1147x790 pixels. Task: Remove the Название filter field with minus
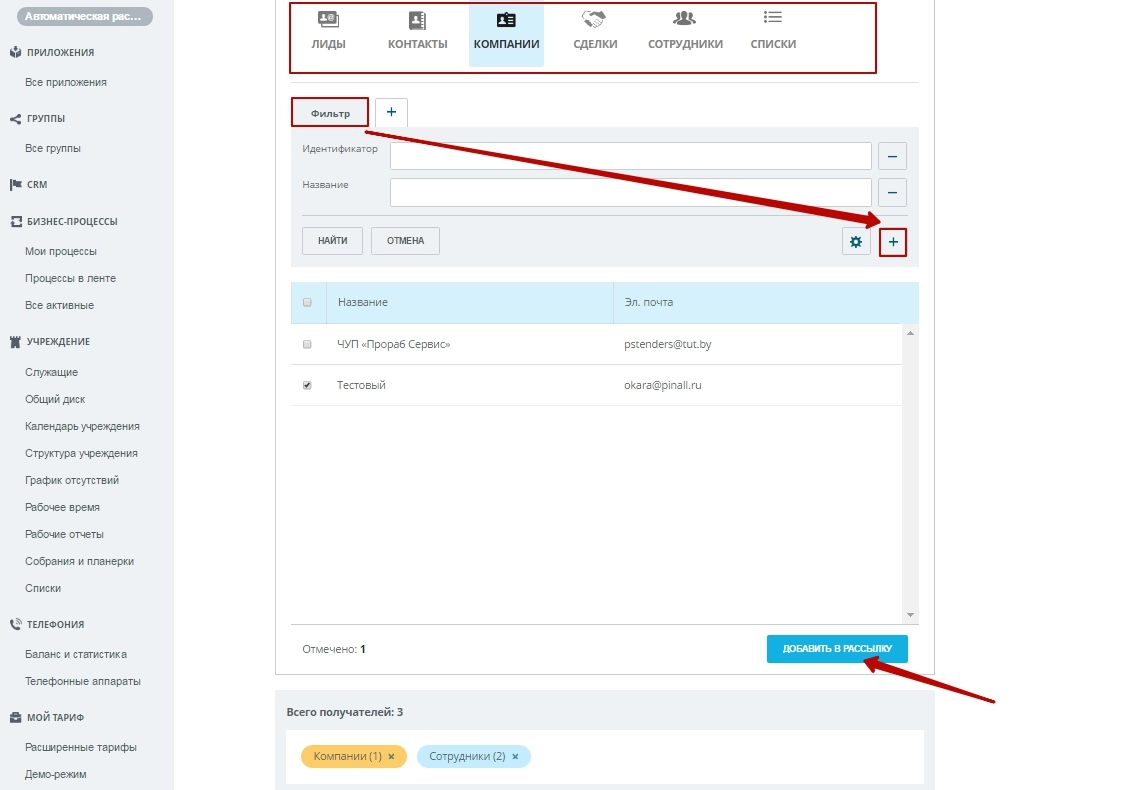click(x=892, y=192)
